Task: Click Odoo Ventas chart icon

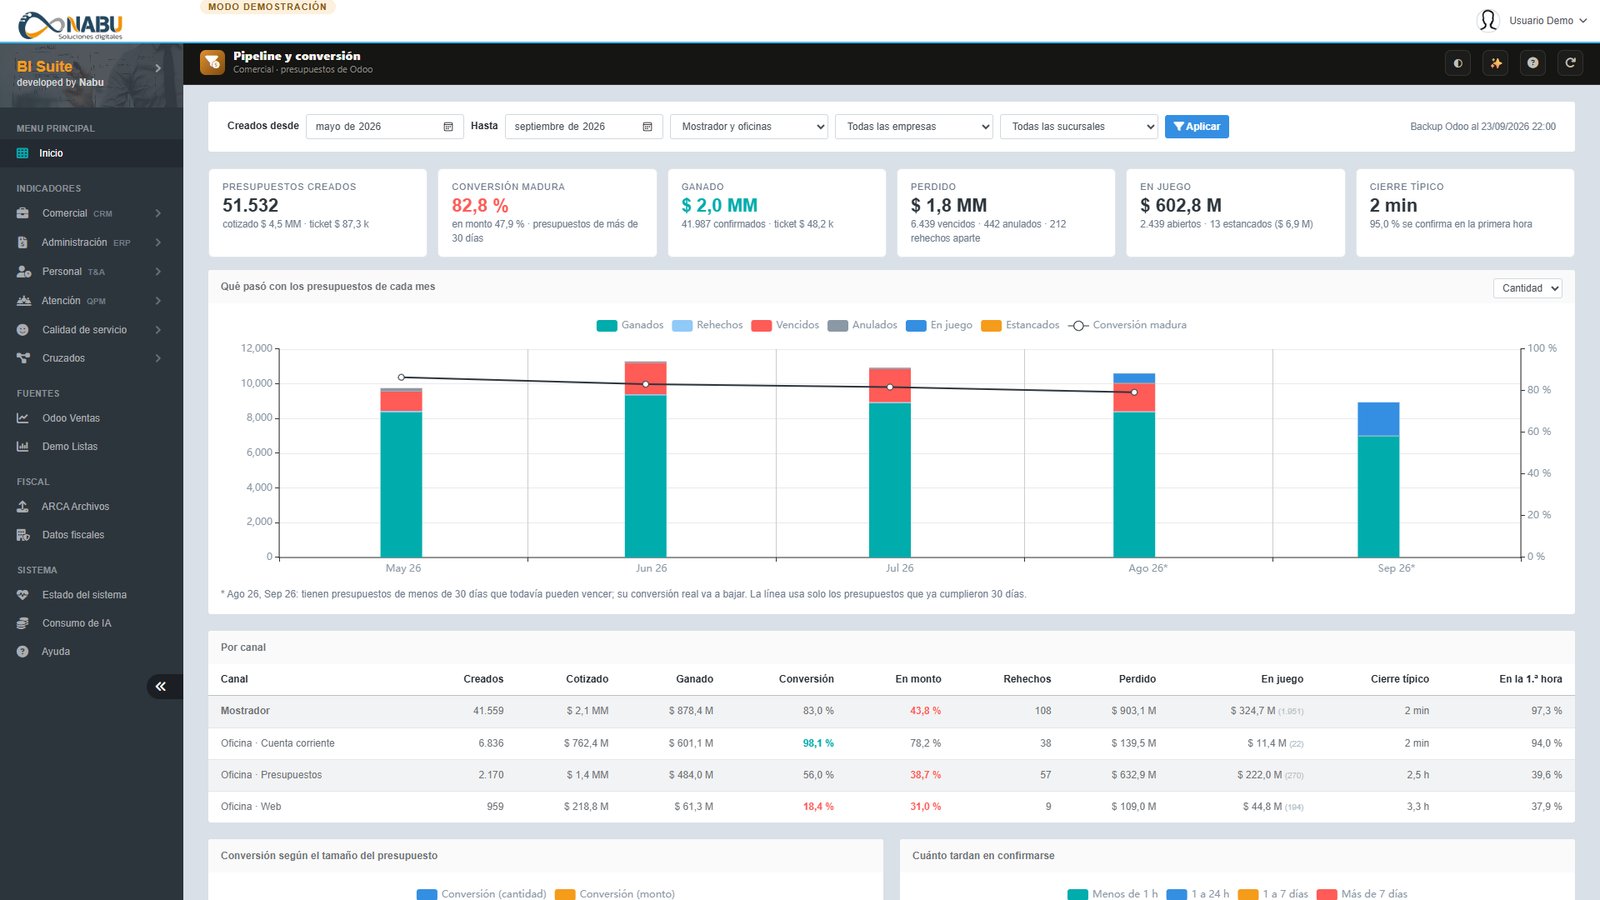Action: (x=23, y=418)
